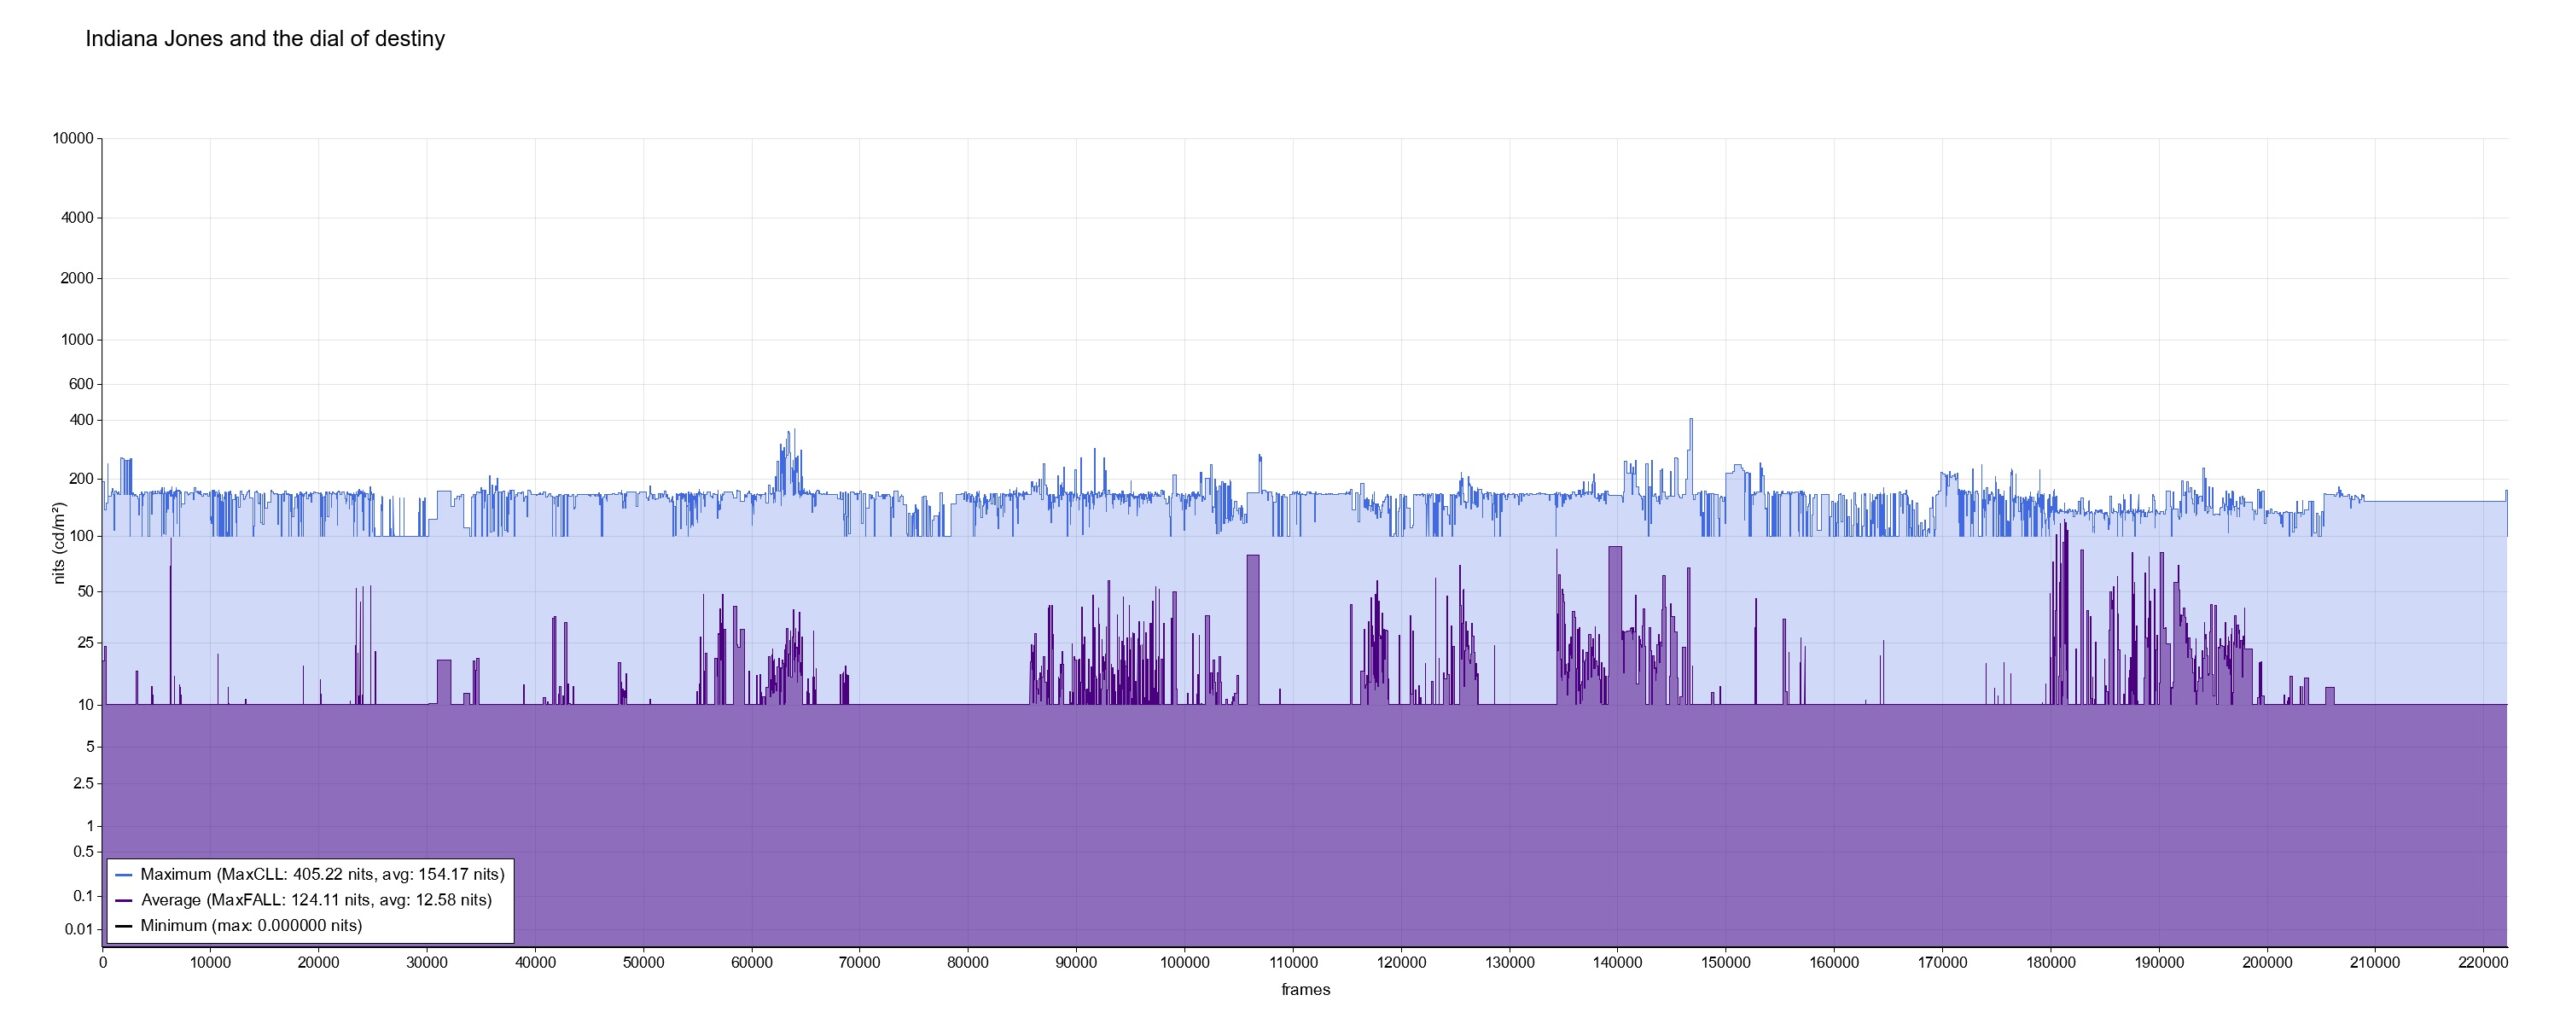The image size is (2560, 1024).
Task: Click the 200000 frames x-axis tick
Action: 2267,963
